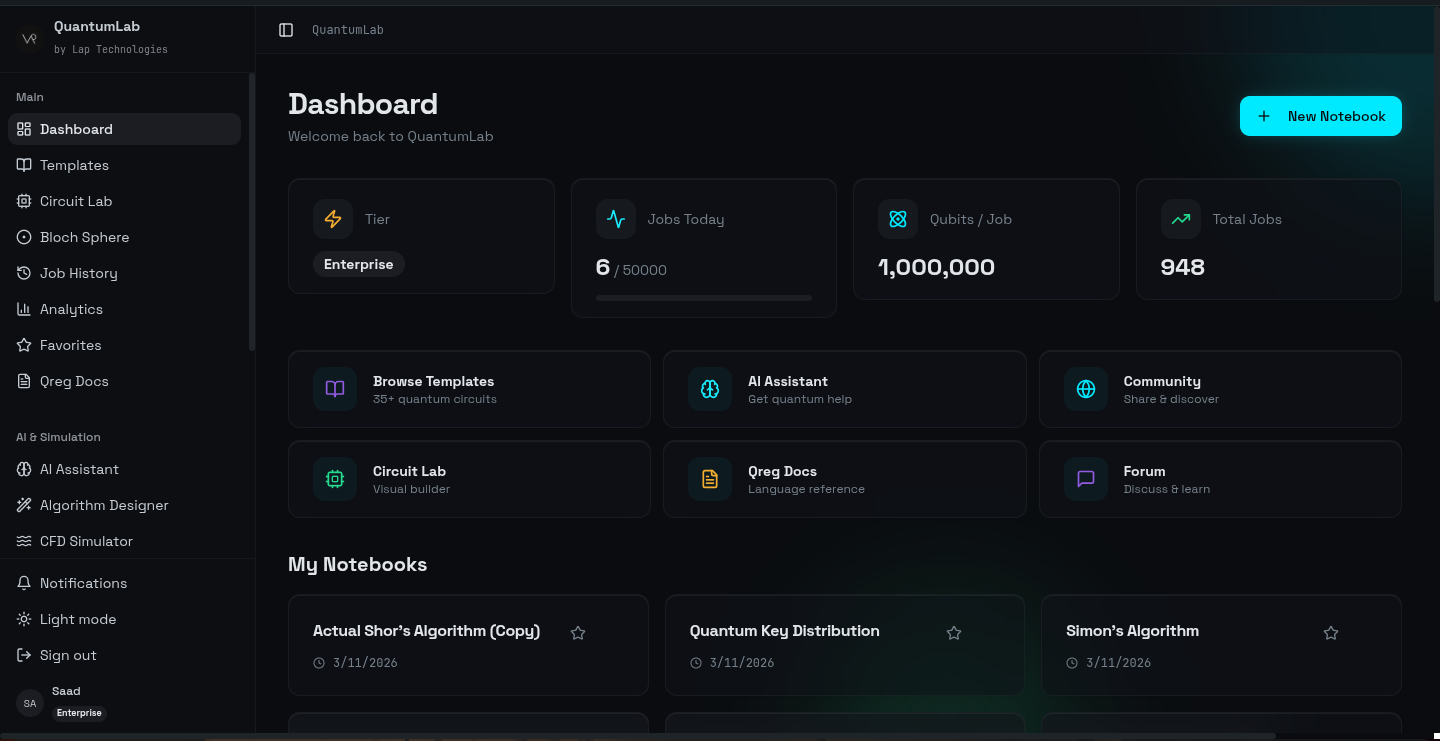
Task: Select Dashboard in the sidebar
Action: click(x=76, y=129)
